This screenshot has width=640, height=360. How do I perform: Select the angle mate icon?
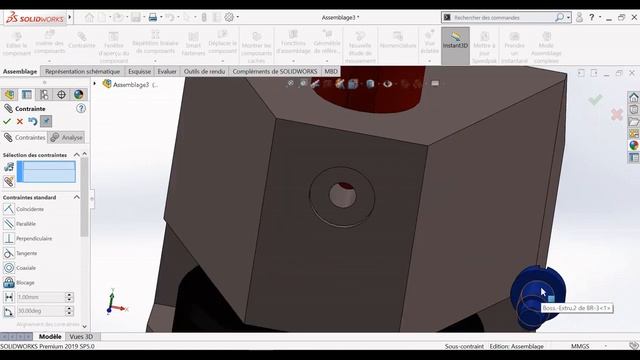pyautogui.click(x=9, y=311)
